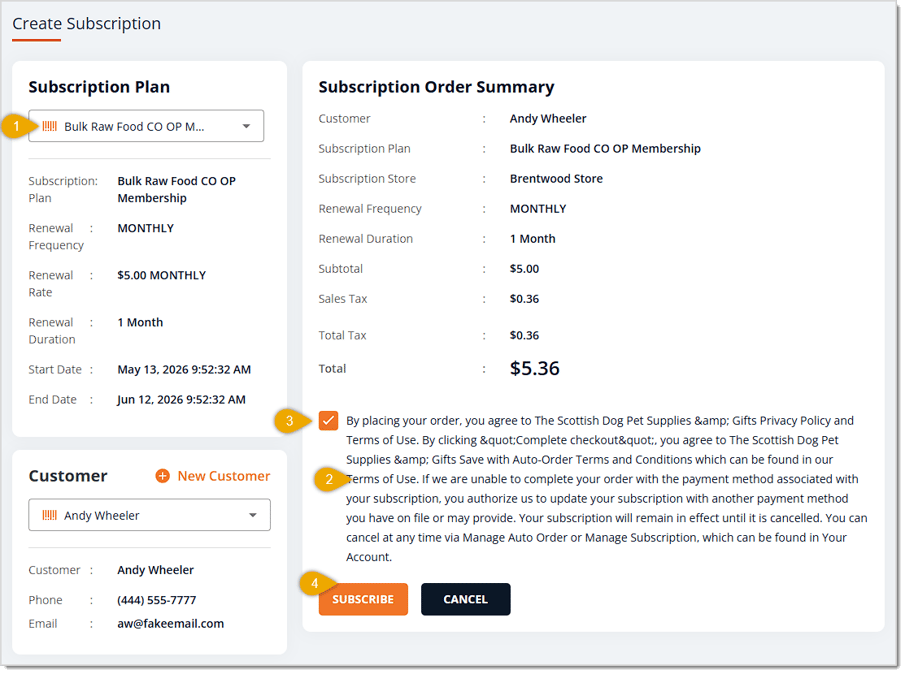This screenshot has width=905, height=674.
Task: Click the Subtotal value $5.00
Action: [524, 269]
